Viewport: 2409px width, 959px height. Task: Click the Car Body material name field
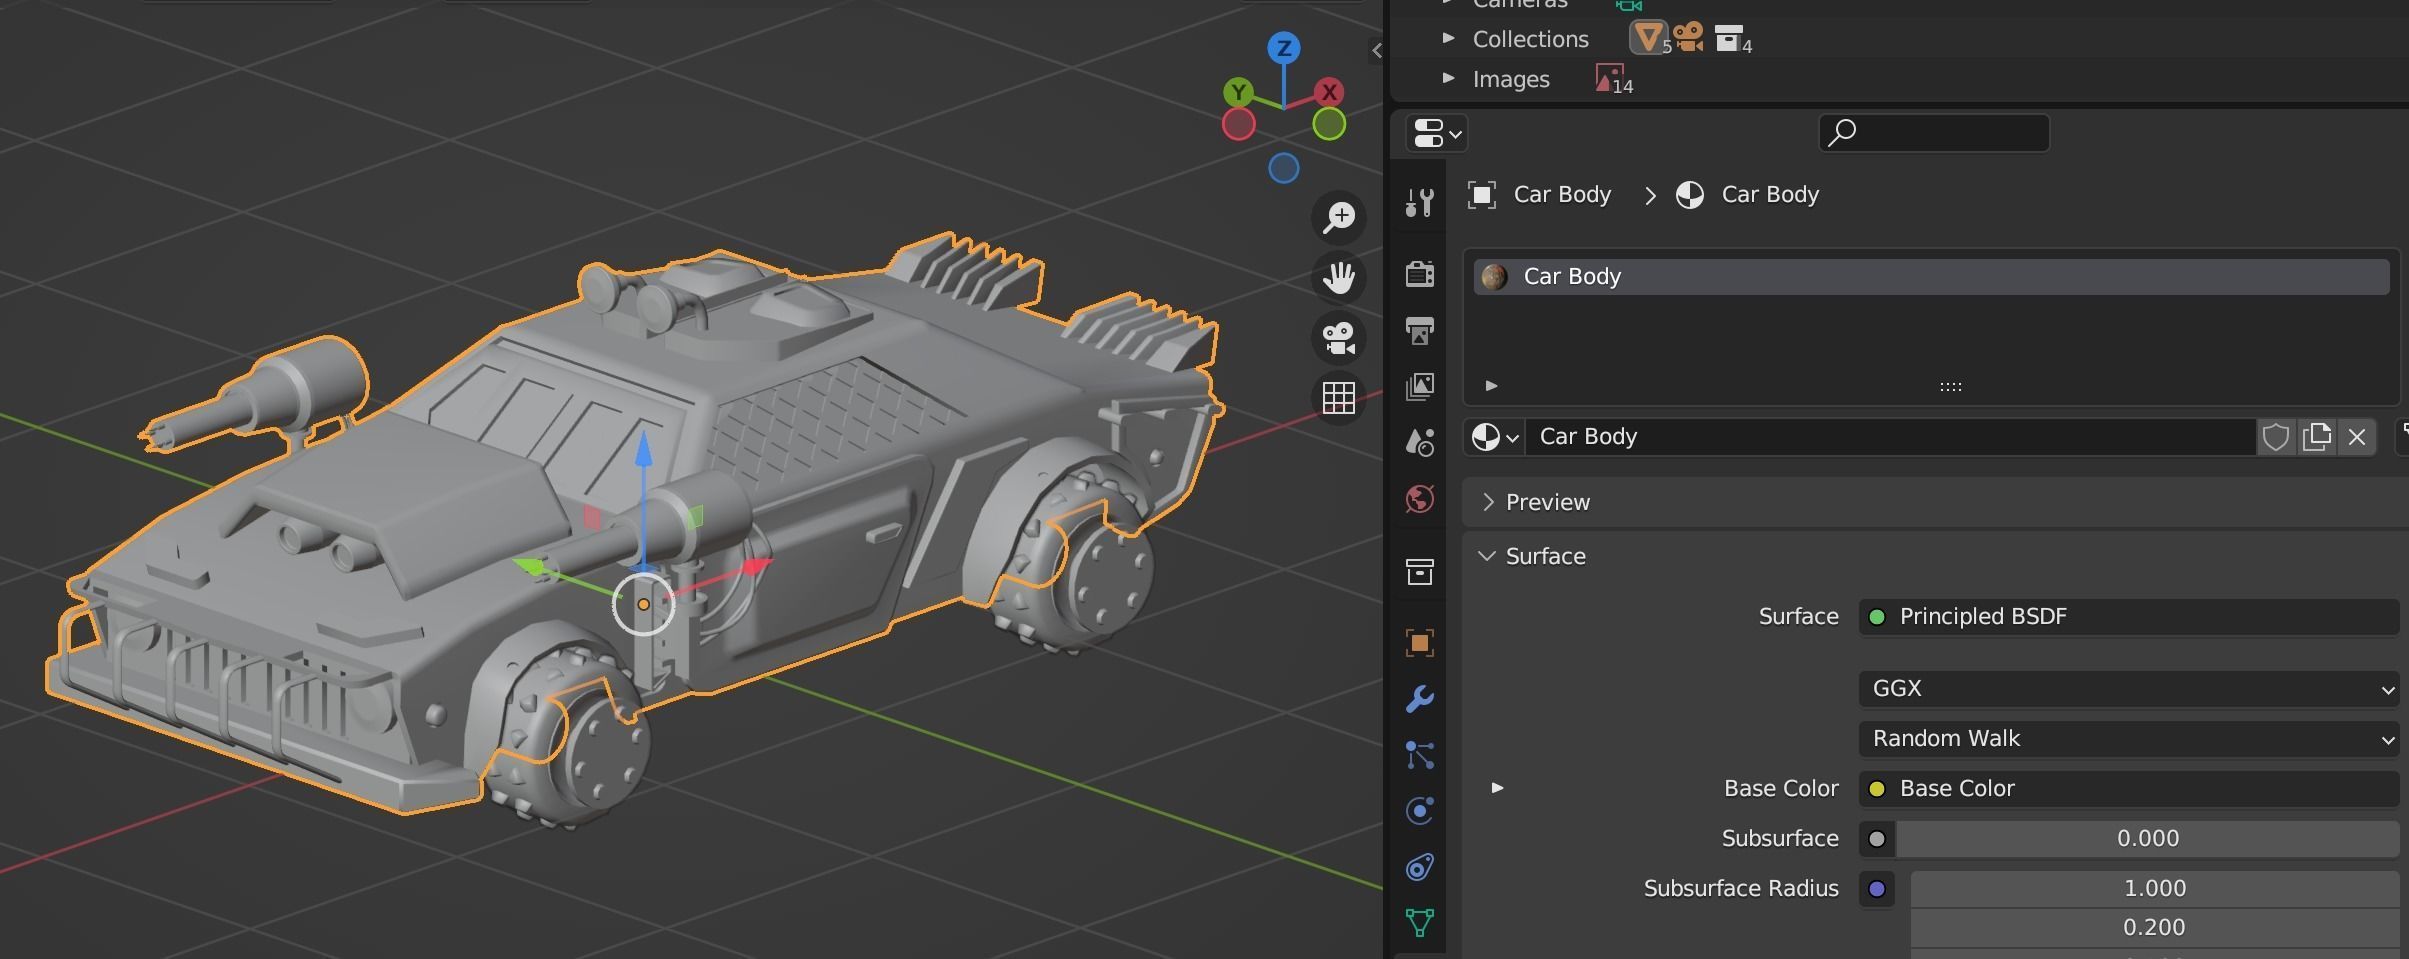pyautogui.click(x=1890, y=437)
